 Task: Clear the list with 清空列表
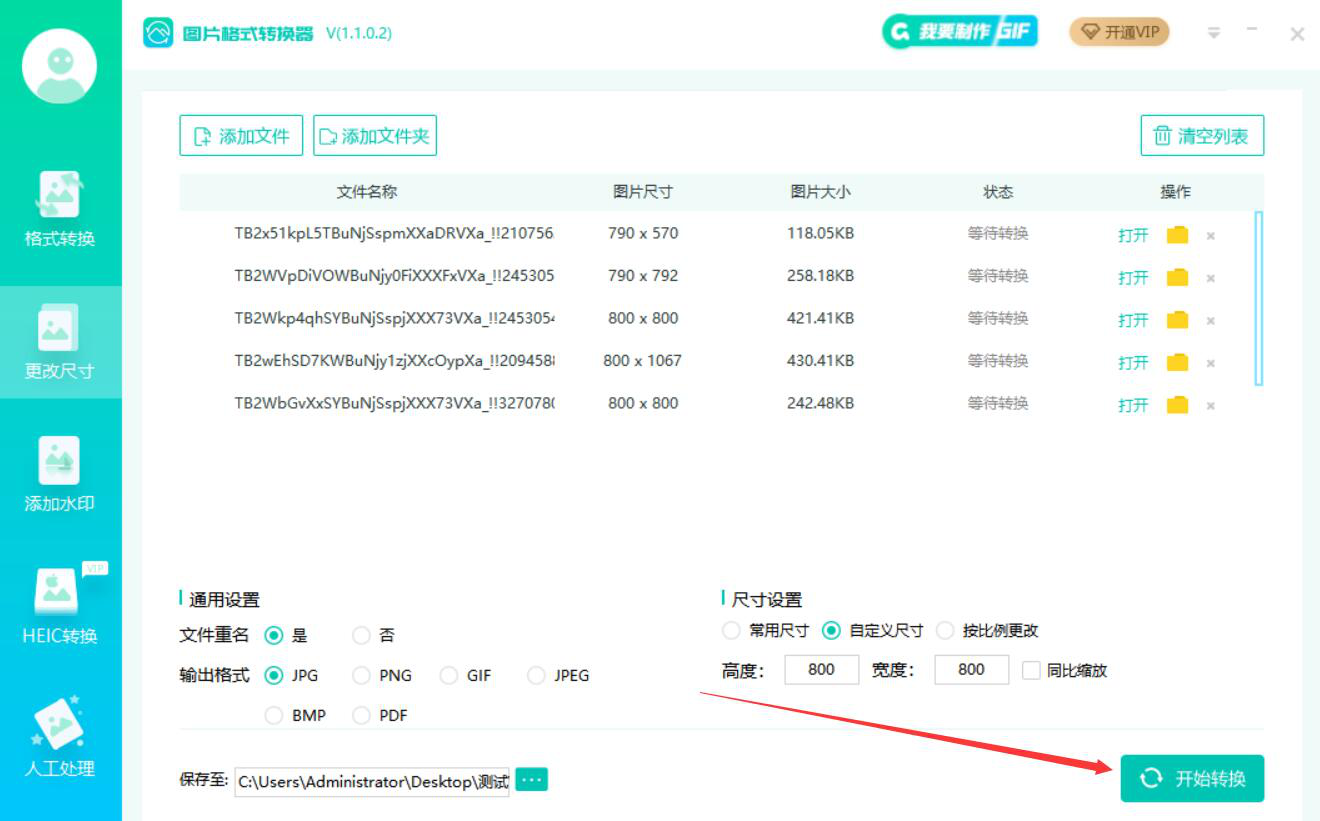(1202, 136)
